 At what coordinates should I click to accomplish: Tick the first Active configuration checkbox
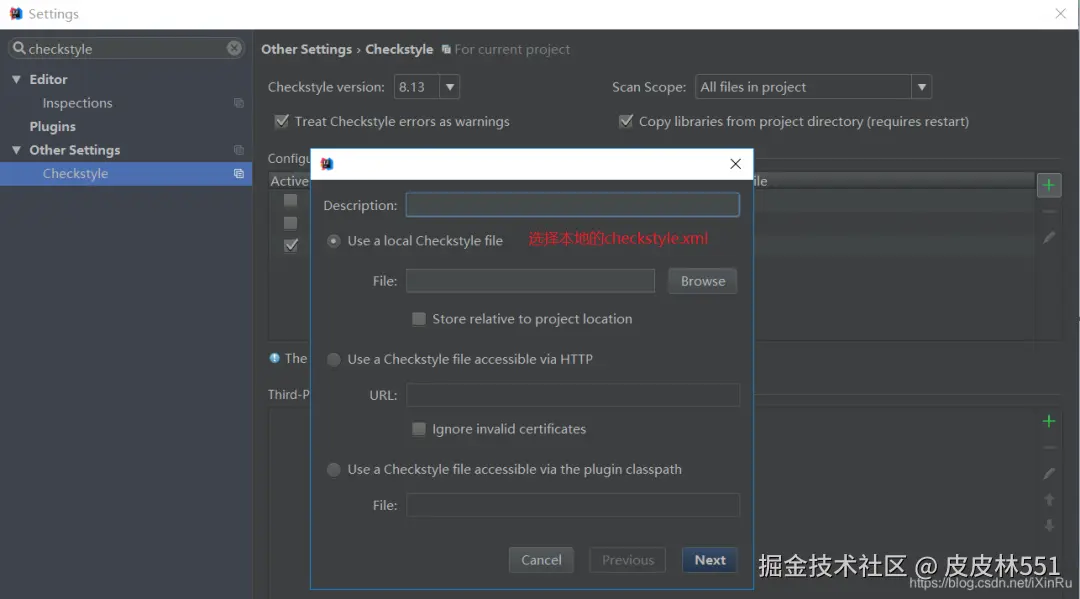coord(291,200)
